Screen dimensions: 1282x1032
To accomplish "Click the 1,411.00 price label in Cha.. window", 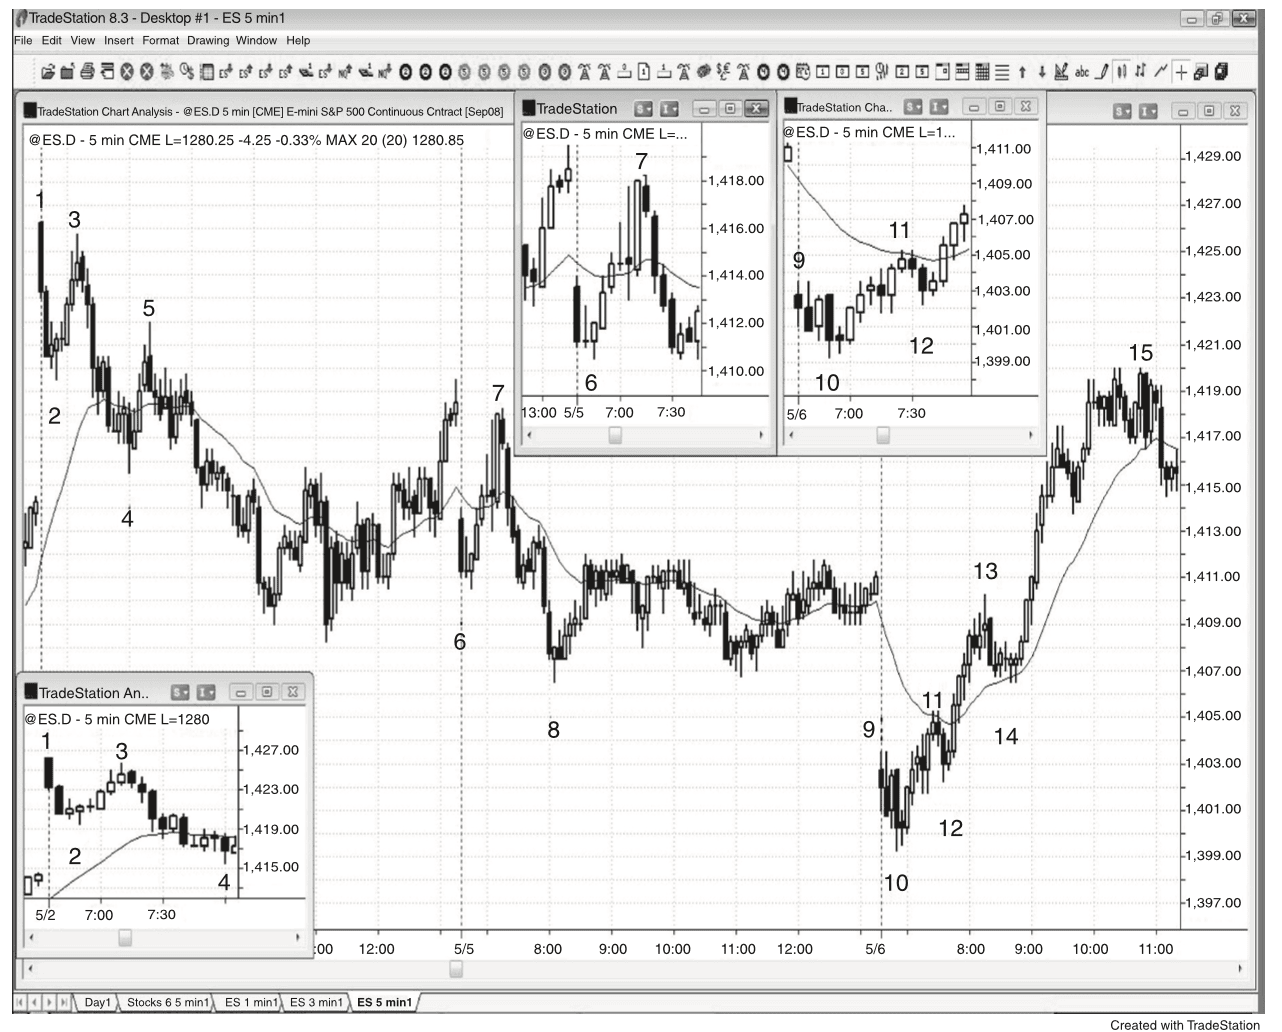I will 1004,149.
